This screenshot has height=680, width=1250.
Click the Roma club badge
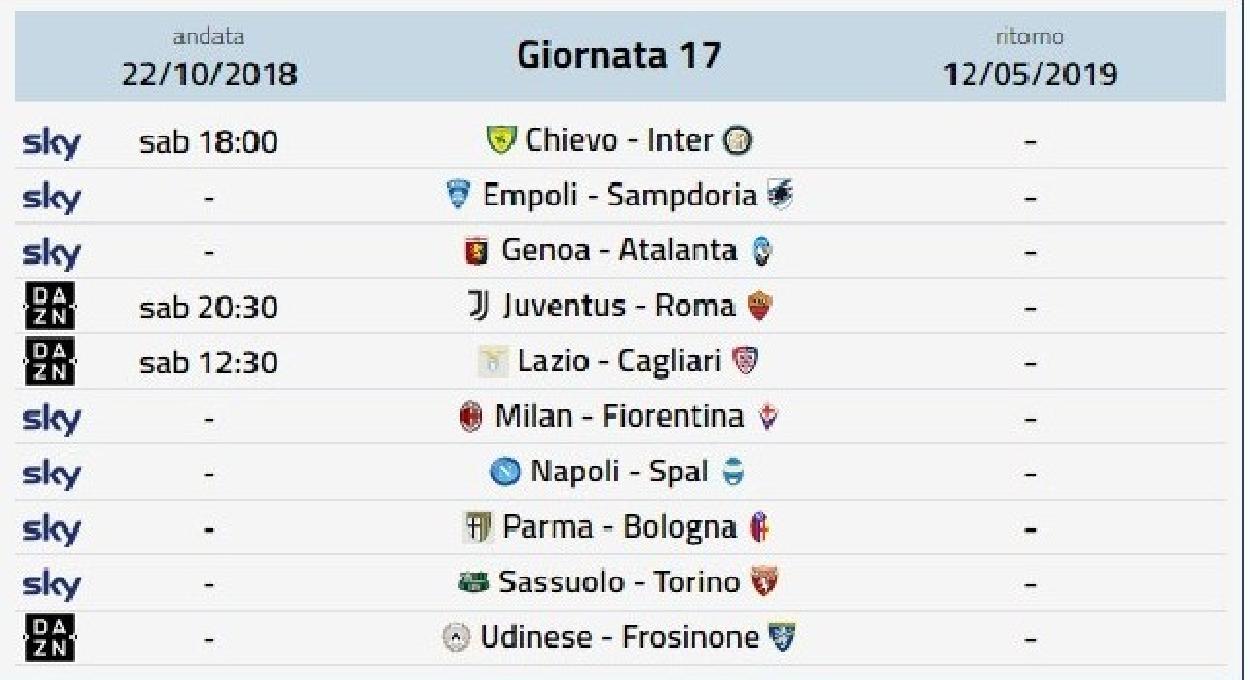[759, 306]
